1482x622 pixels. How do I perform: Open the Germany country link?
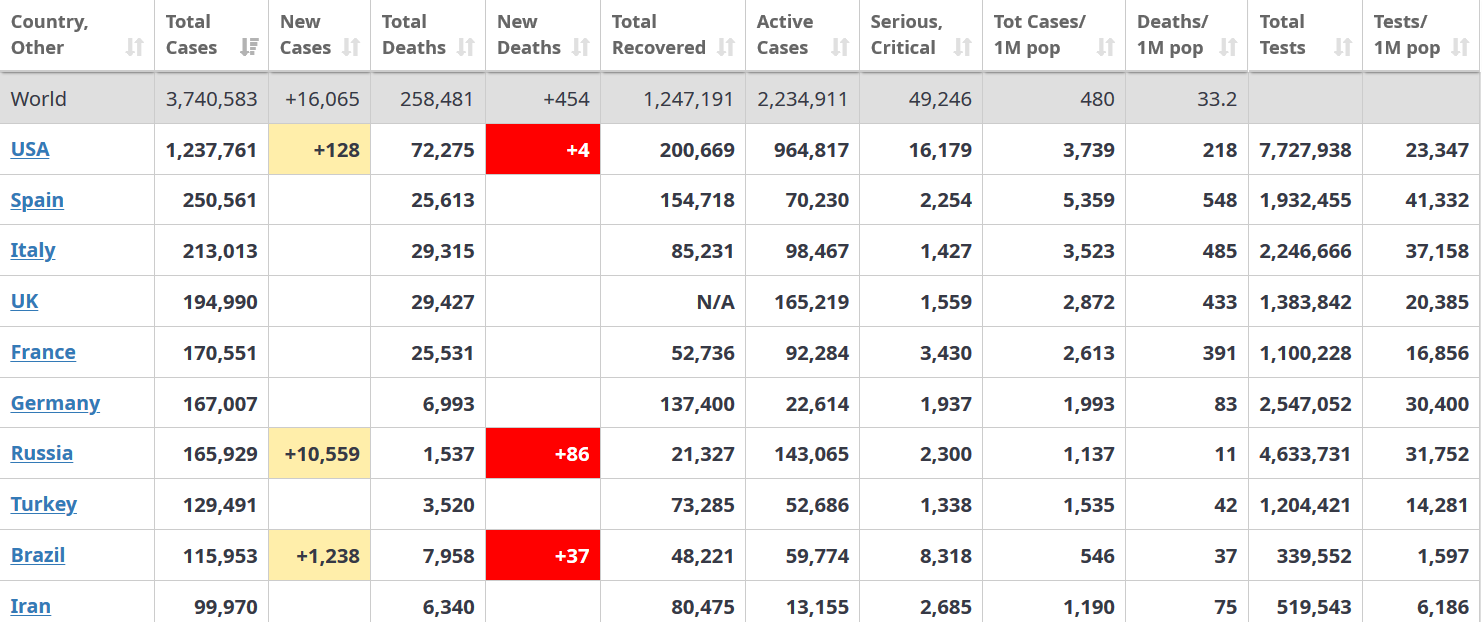pos(55,403)
